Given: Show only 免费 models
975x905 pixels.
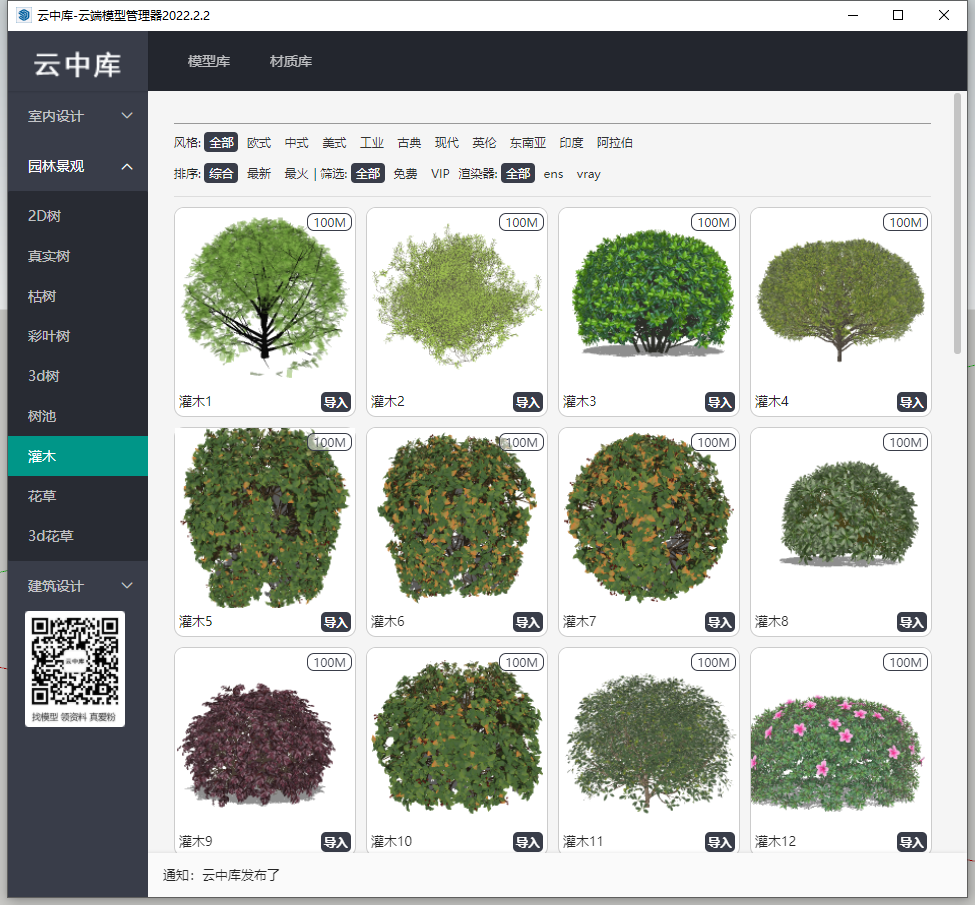Looking at the screenshot, I should (405, 174).
